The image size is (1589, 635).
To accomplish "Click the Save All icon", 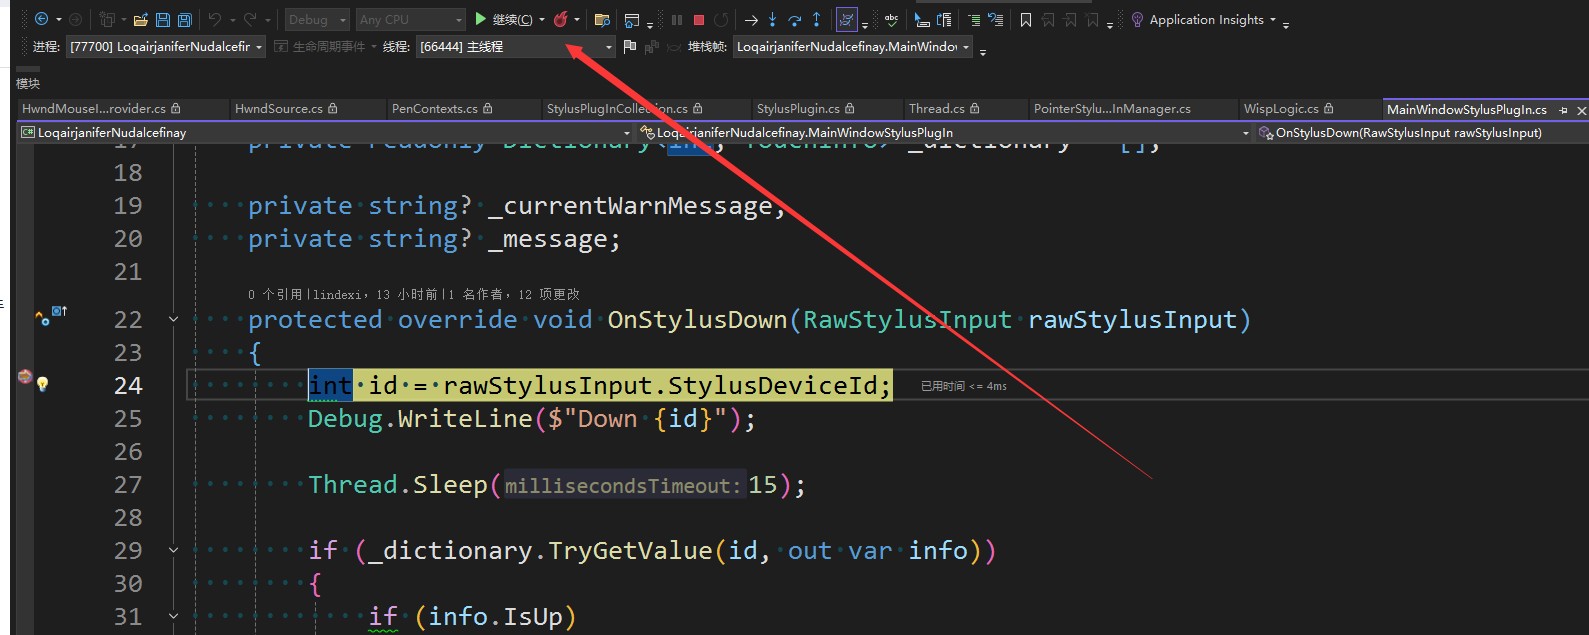I will [x=184, y=20].
